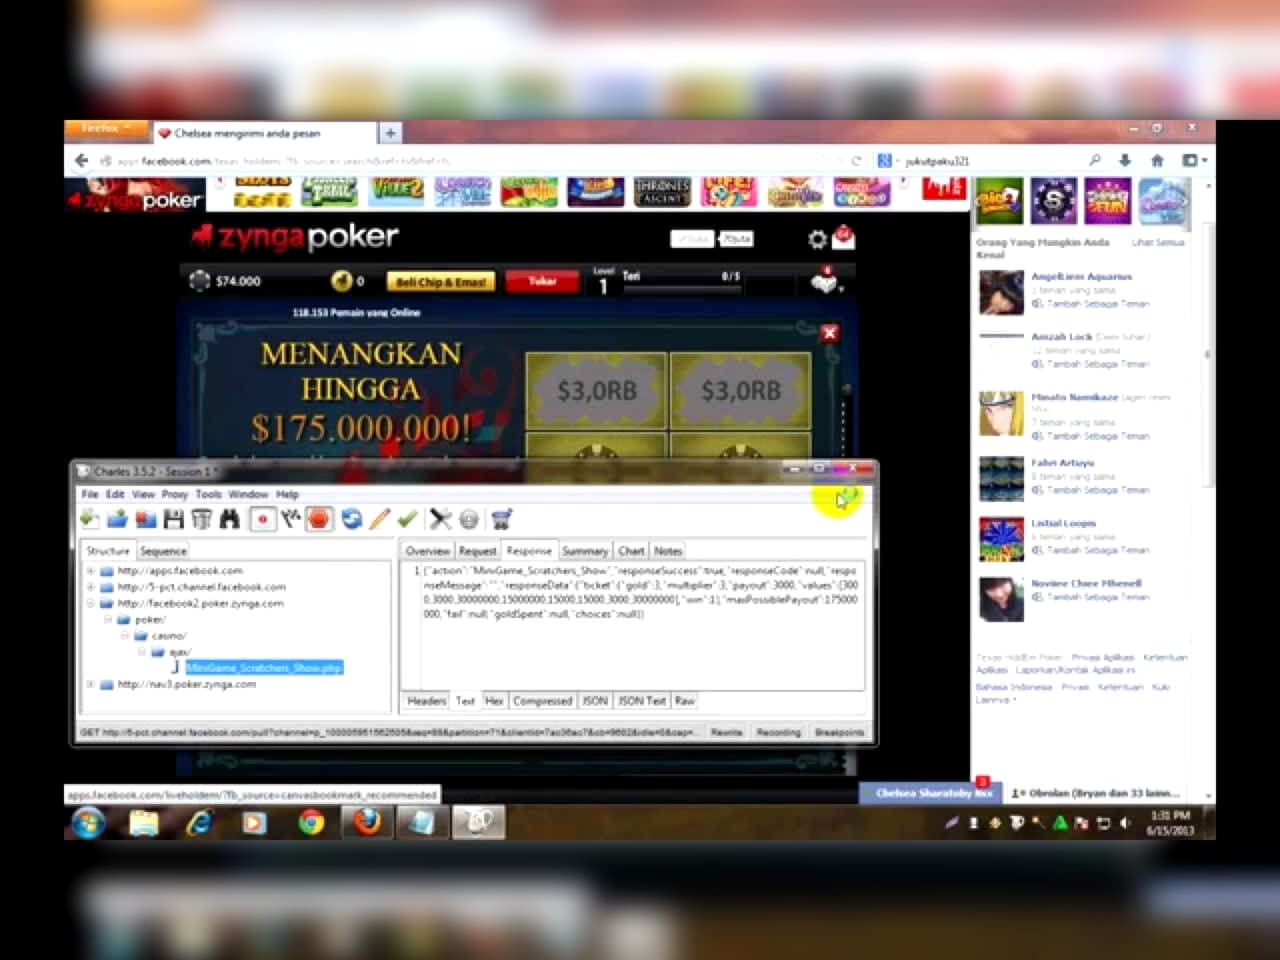Open Settings gear icon in Charles toolbar

click(x=468, y=519)
